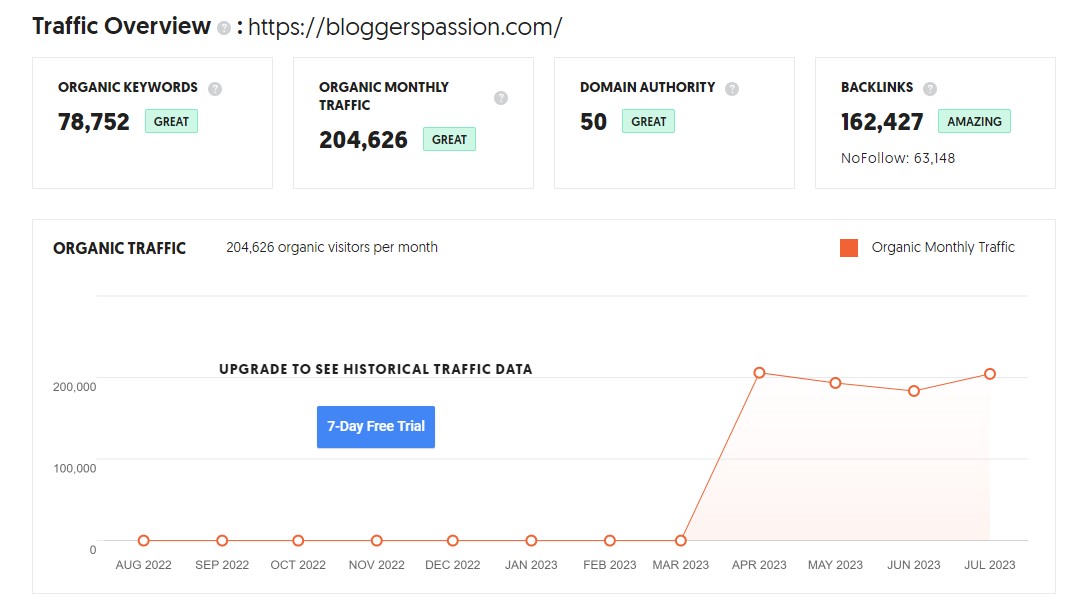Select the NOV 2022 data point

coord(376,540)
